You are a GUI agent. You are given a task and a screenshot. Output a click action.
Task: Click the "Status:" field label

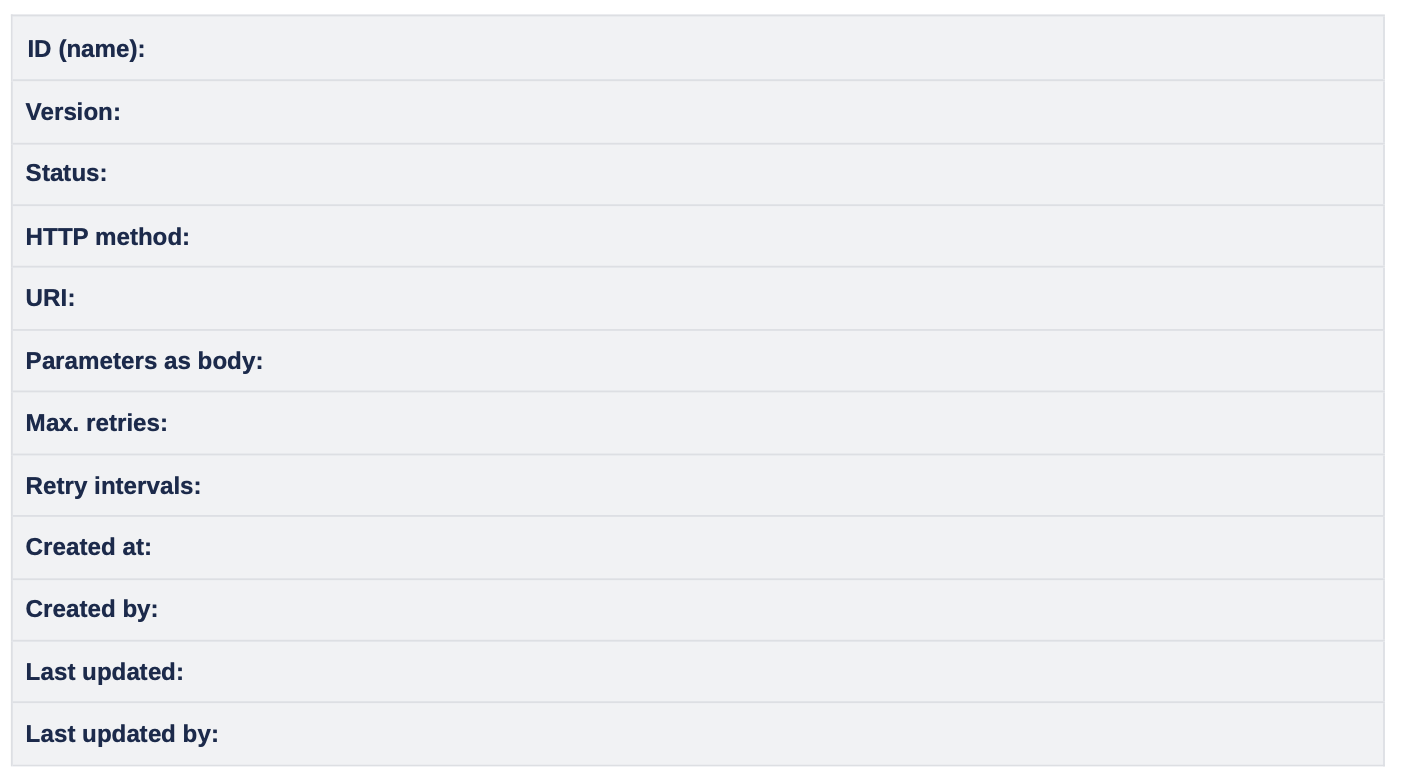click(66, 173)
